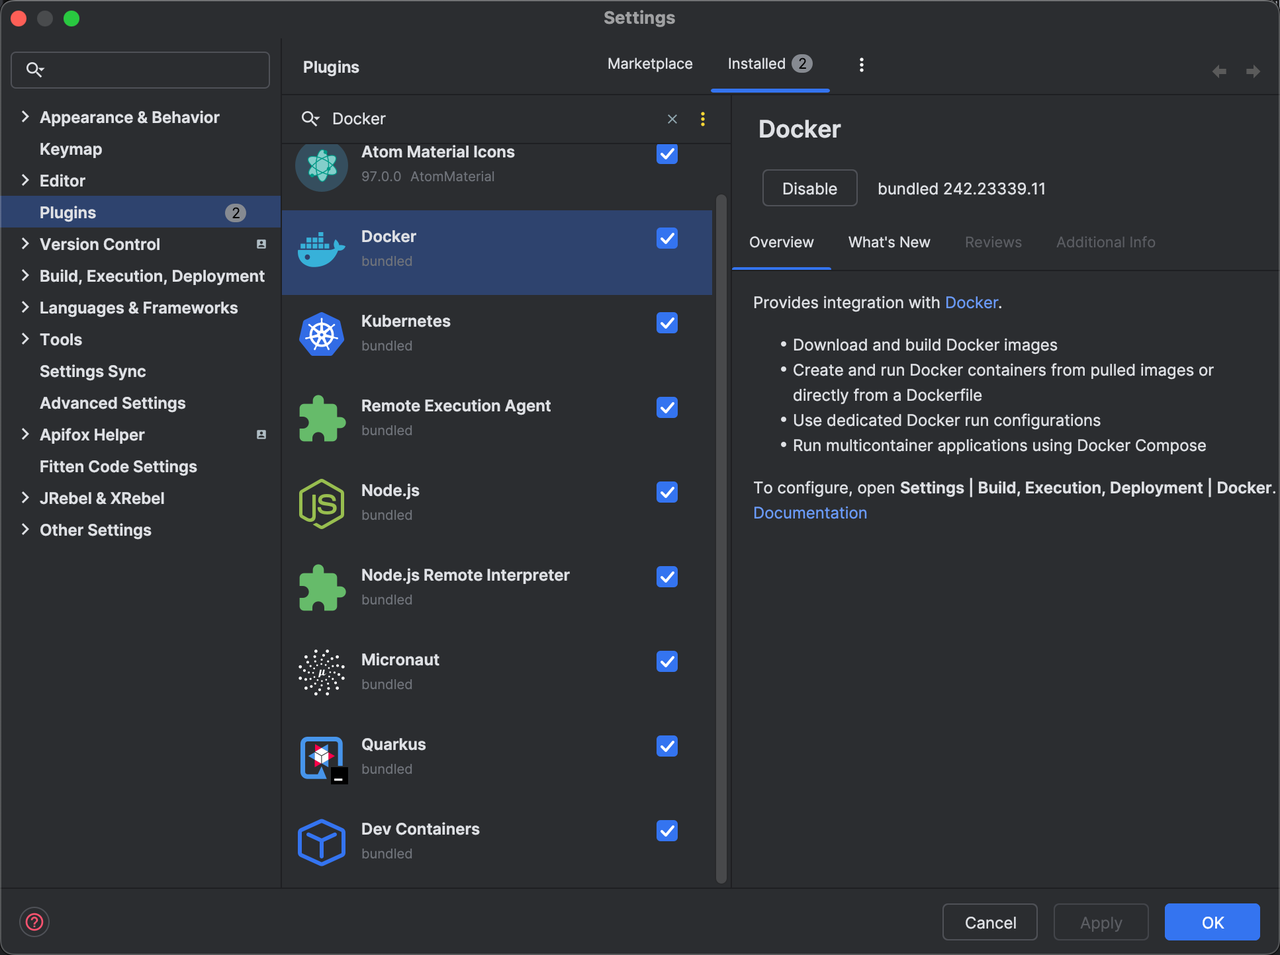Open plugin search options menu
The width and height of the screenshot is (1280, 955).
[x=703, y=119]
